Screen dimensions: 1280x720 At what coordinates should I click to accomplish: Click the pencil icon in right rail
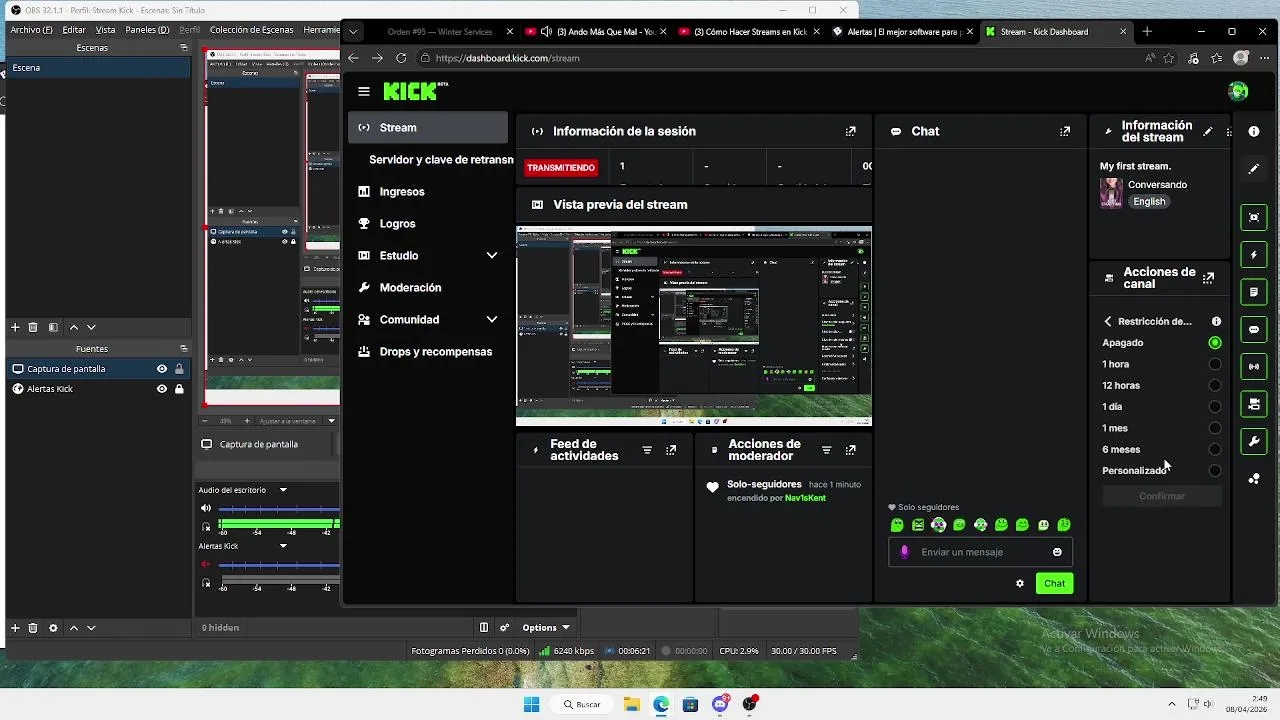pyautogui.click(x=1254, y=169)
